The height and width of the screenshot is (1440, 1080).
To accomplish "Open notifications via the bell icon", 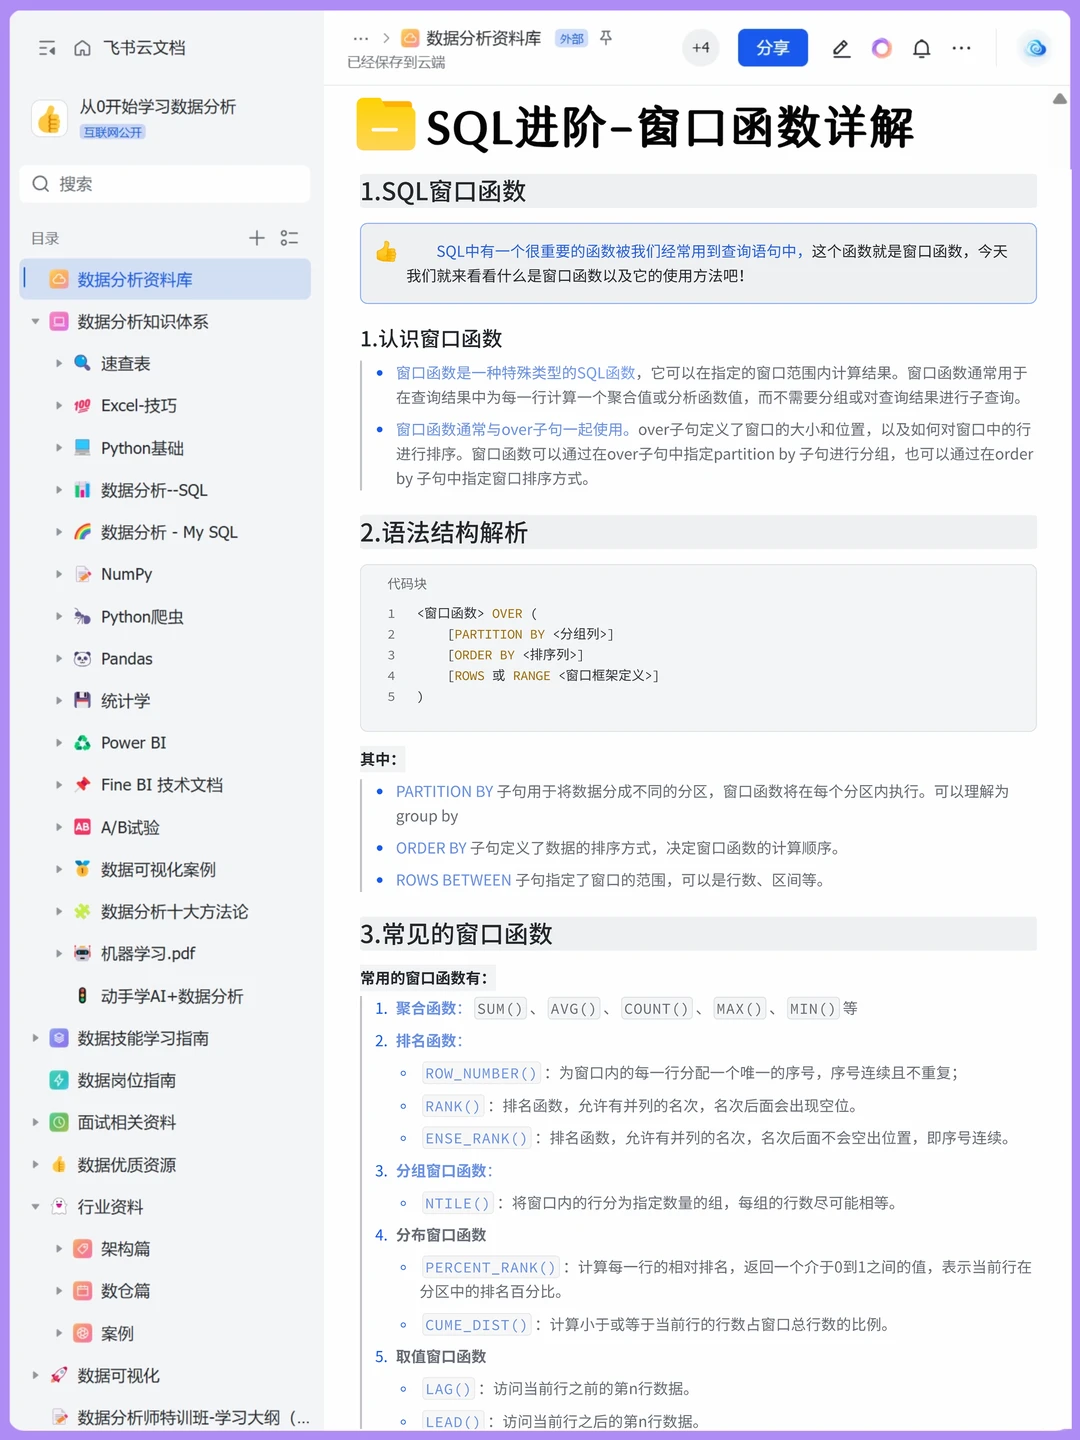I will 921,47.
